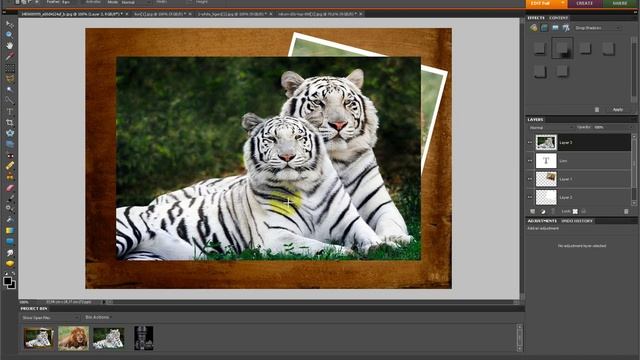Show All effects in Effects panel
The image size is (640, 360).
pyautogui.click(x=566, y=28)
